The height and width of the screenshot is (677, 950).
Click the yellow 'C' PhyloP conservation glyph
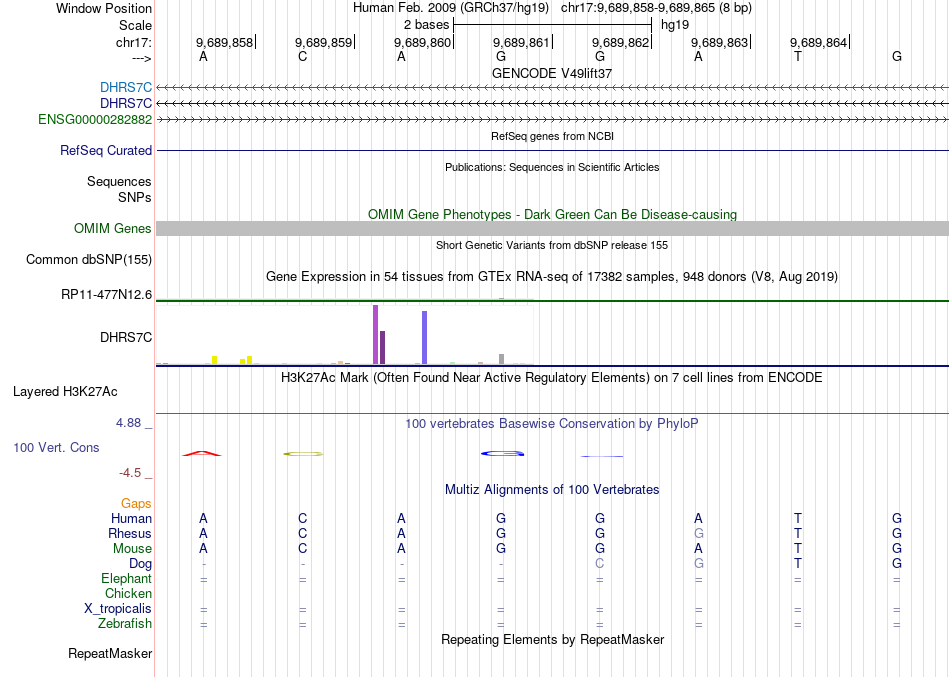303,453
